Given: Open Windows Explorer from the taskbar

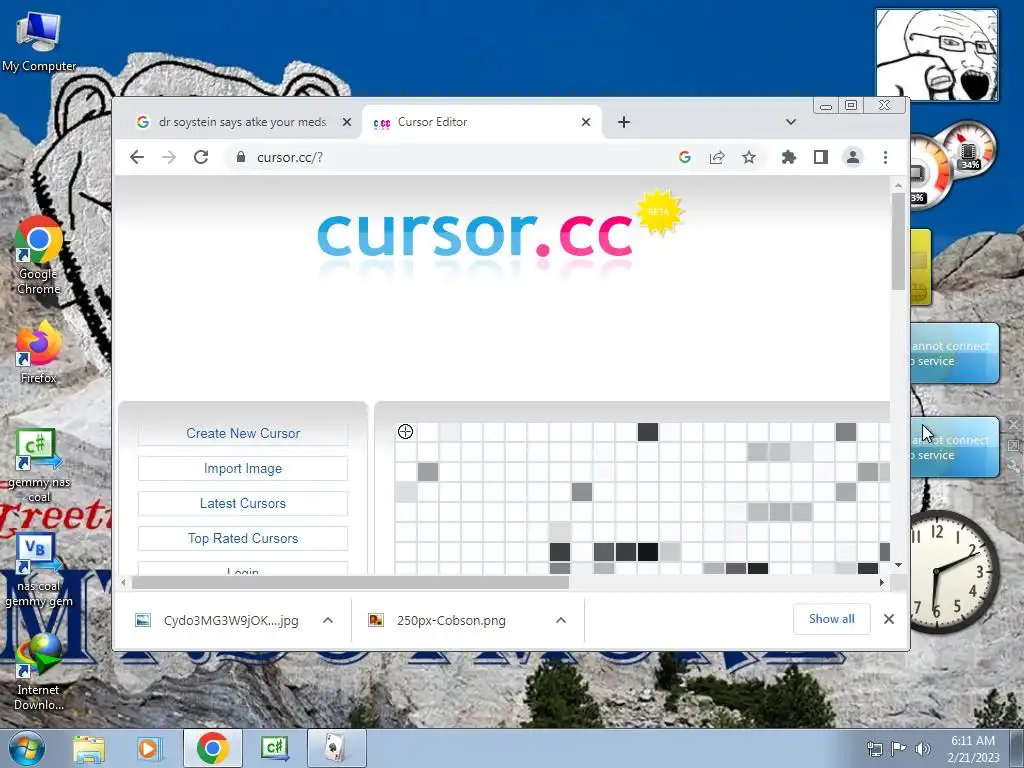Looking at the screenshot, I should pos(89,748).
